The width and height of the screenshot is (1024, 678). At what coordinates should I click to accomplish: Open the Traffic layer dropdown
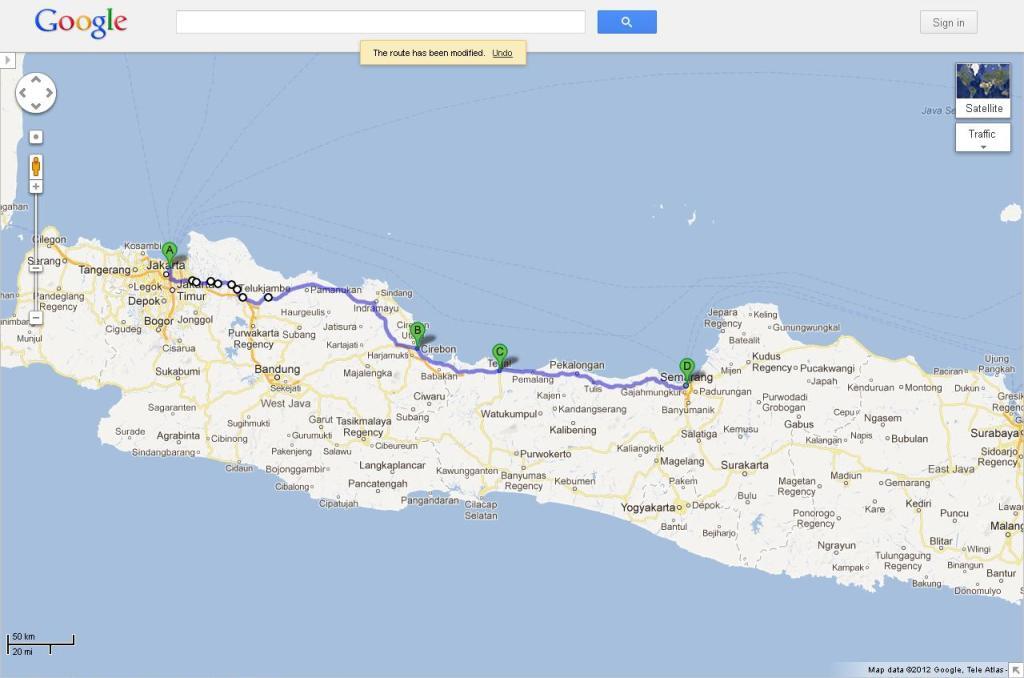pos(983,137)
